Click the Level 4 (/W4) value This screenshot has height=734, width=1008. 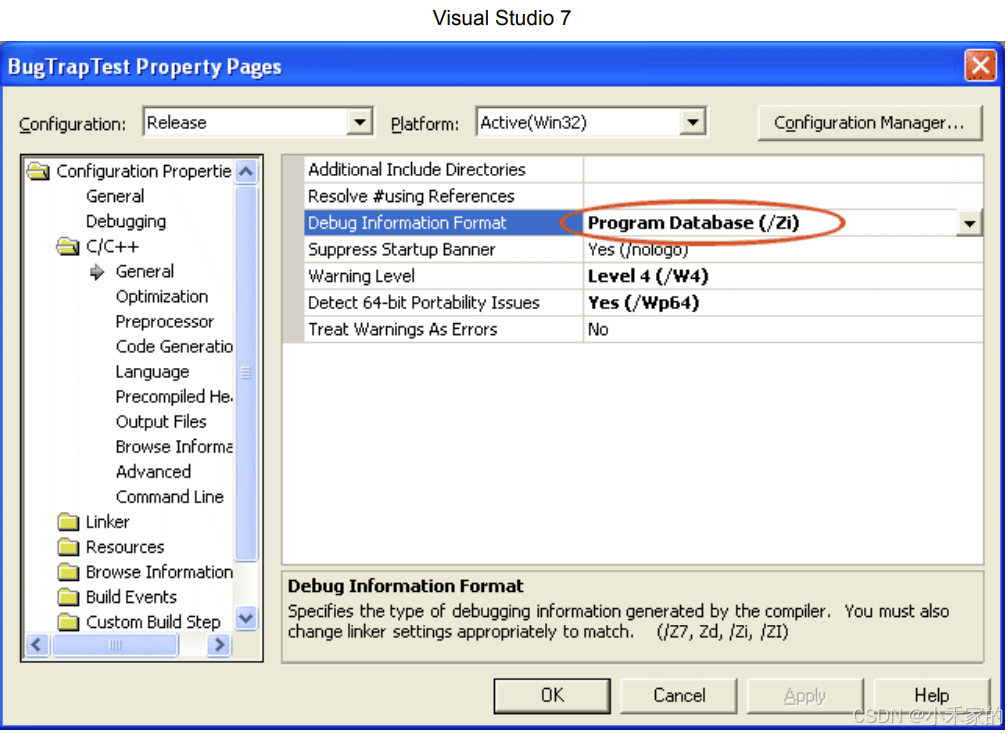pos(648,276)
